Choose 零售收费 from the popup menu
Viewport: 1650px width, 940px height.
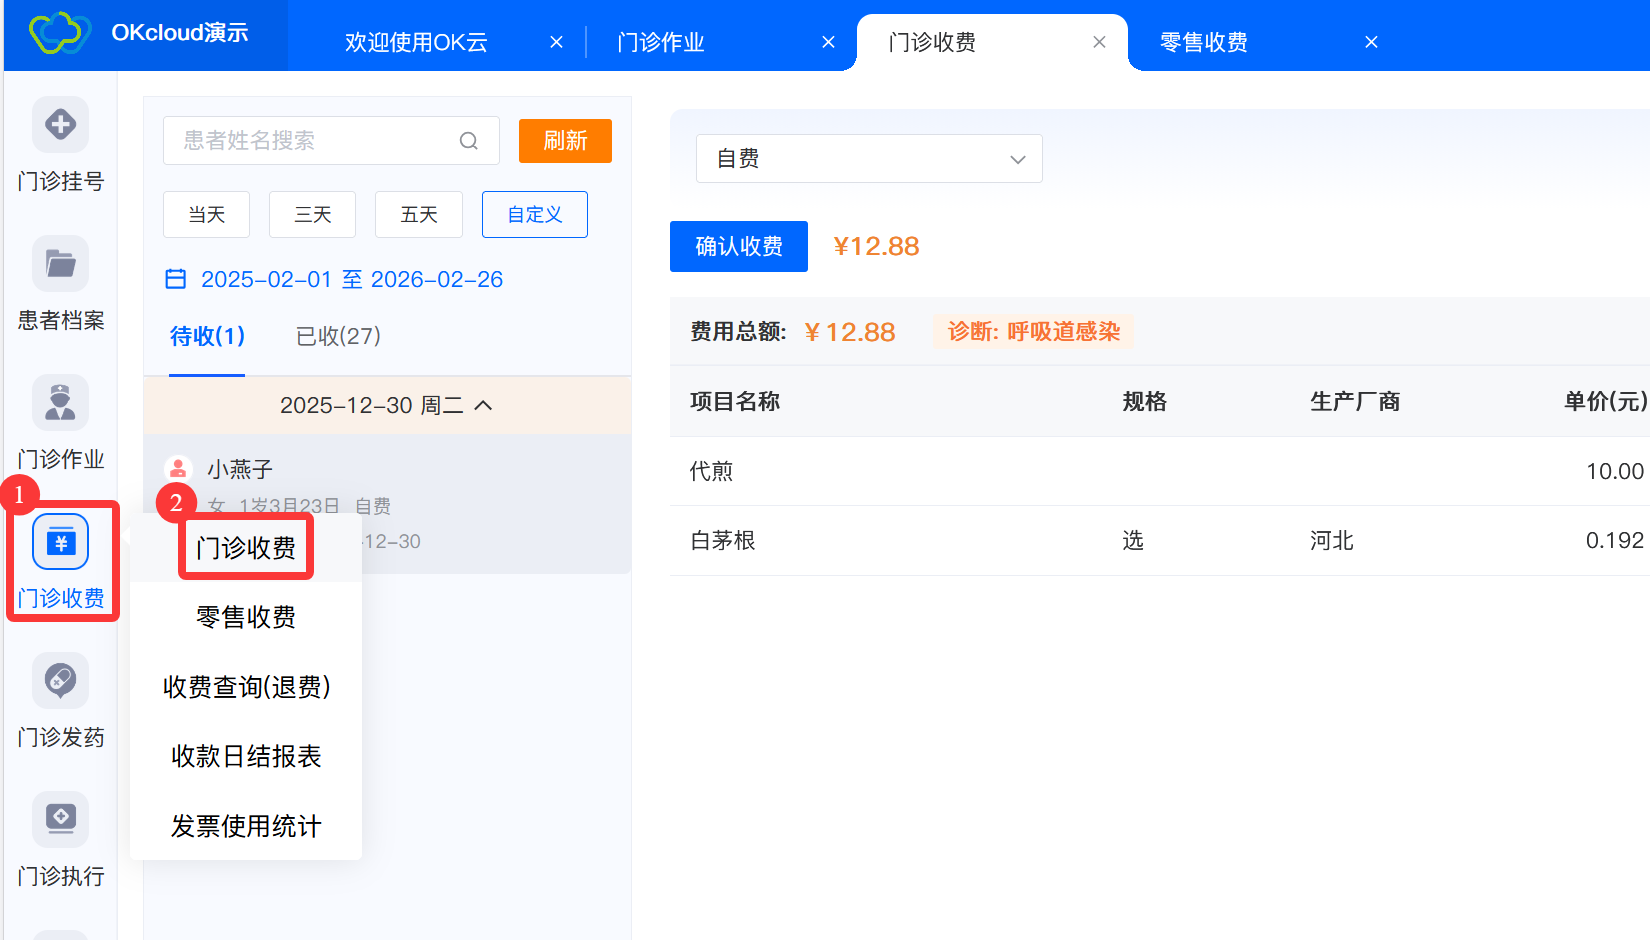[x=246, y=617]
